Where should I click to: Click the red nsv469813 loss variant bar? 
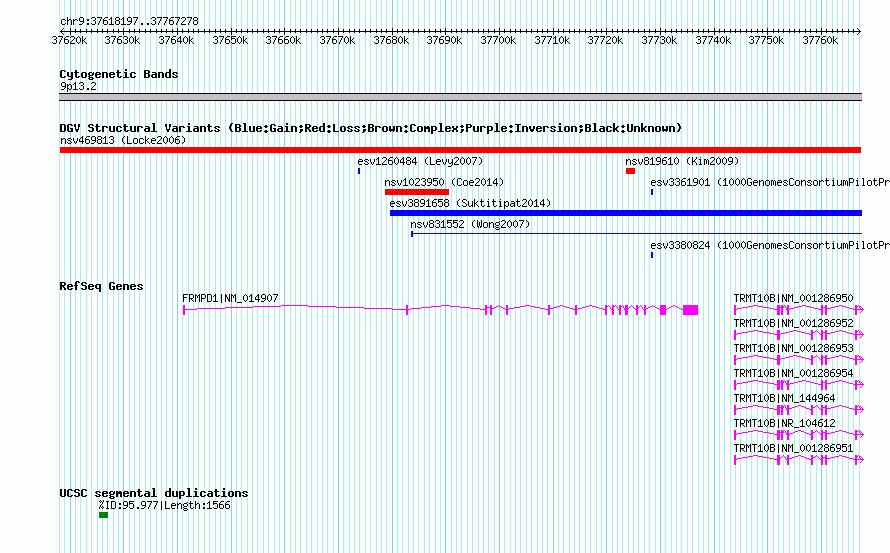(460, 150)
